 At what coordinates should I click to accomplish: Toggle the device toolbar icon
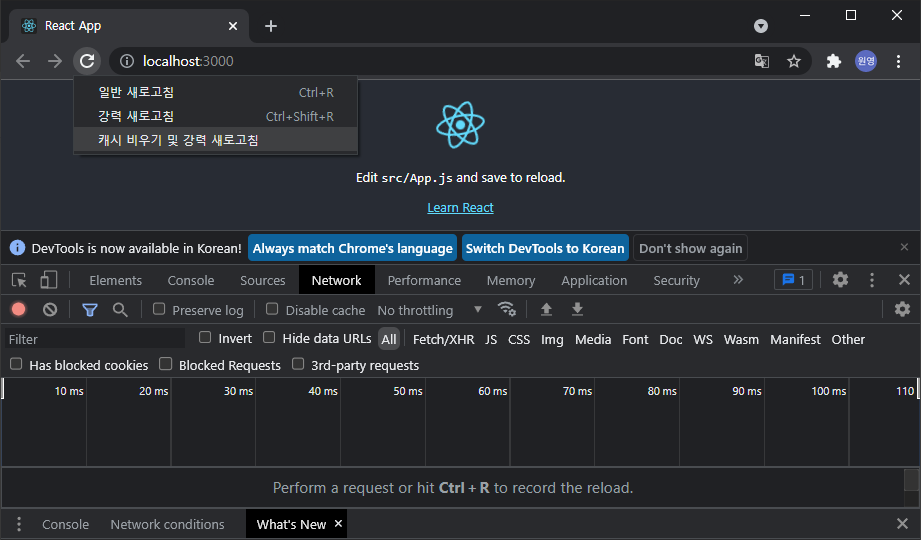pyautogui.click(x=49, y=280)
